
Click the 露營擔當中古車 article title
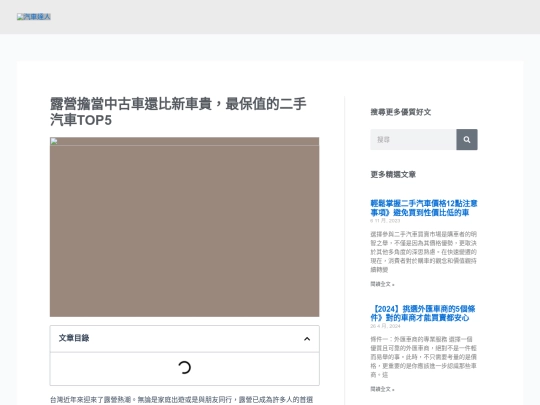pyautogui.click(x=178, y=112)
